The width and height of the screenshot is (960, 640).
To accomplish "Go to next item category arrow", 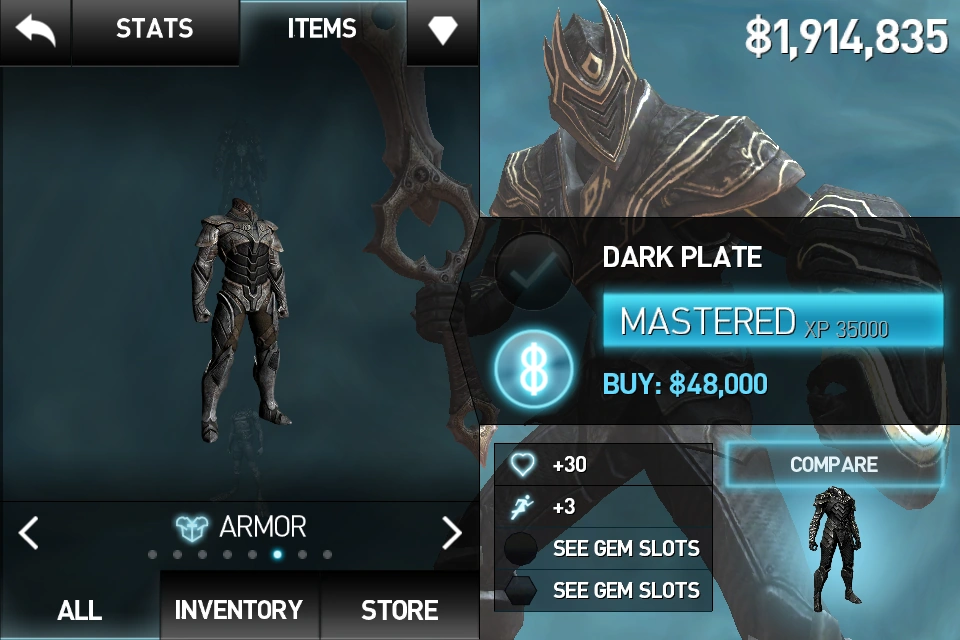I will pyautogui.click(x=452, y=533).
